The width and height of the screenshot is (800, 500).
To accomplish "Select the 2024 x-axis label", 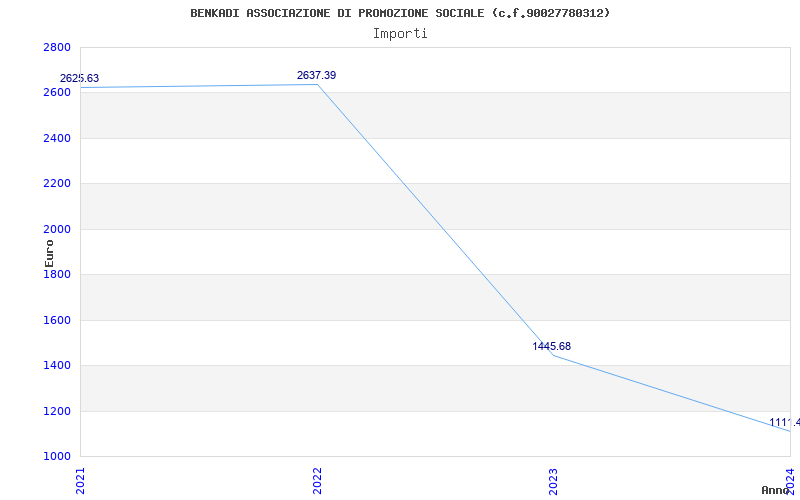I will pyautogui.click(x=790, y=481).
